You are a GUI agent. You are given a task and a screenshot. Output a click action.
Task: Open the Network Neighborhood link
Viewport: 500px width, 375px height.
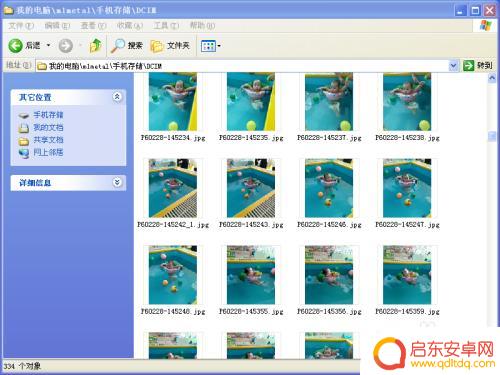[x=48, y=153]
